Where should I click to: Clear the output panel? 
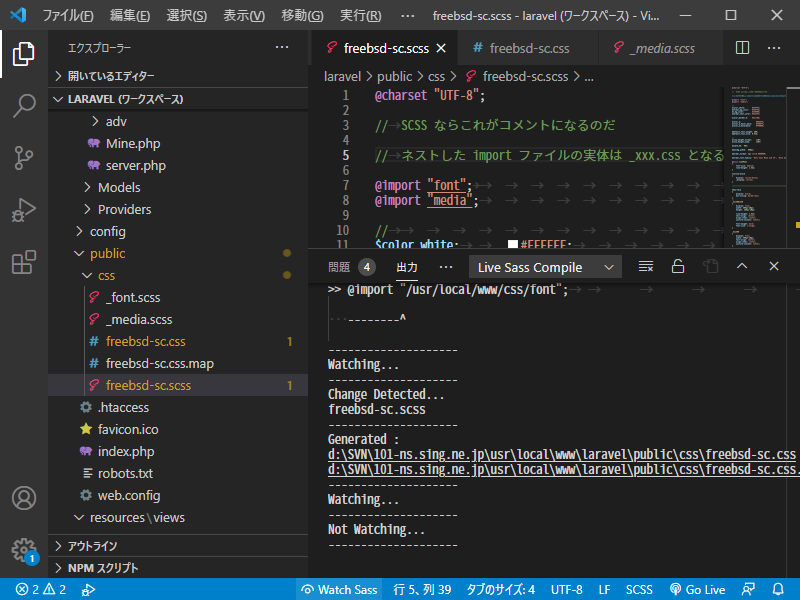pos(646,267)
